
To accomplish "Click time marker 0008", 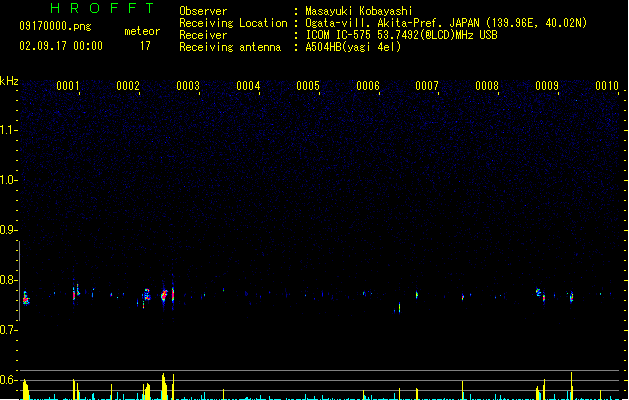I will 487,86.
